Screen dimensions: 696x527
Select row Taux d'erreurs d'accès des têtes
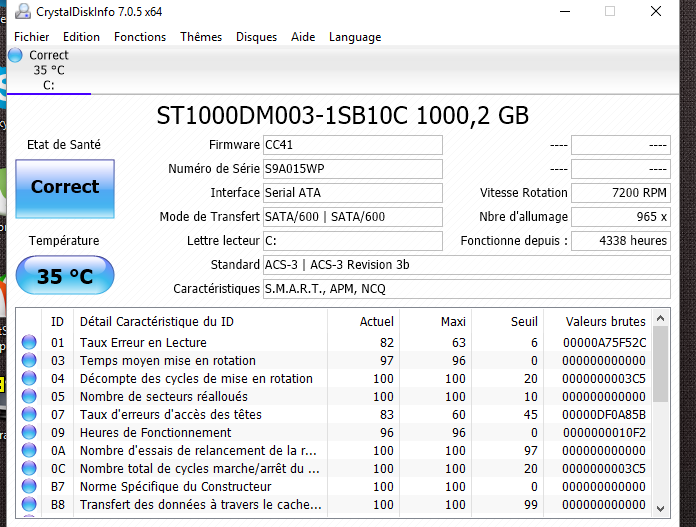(335, 414)
